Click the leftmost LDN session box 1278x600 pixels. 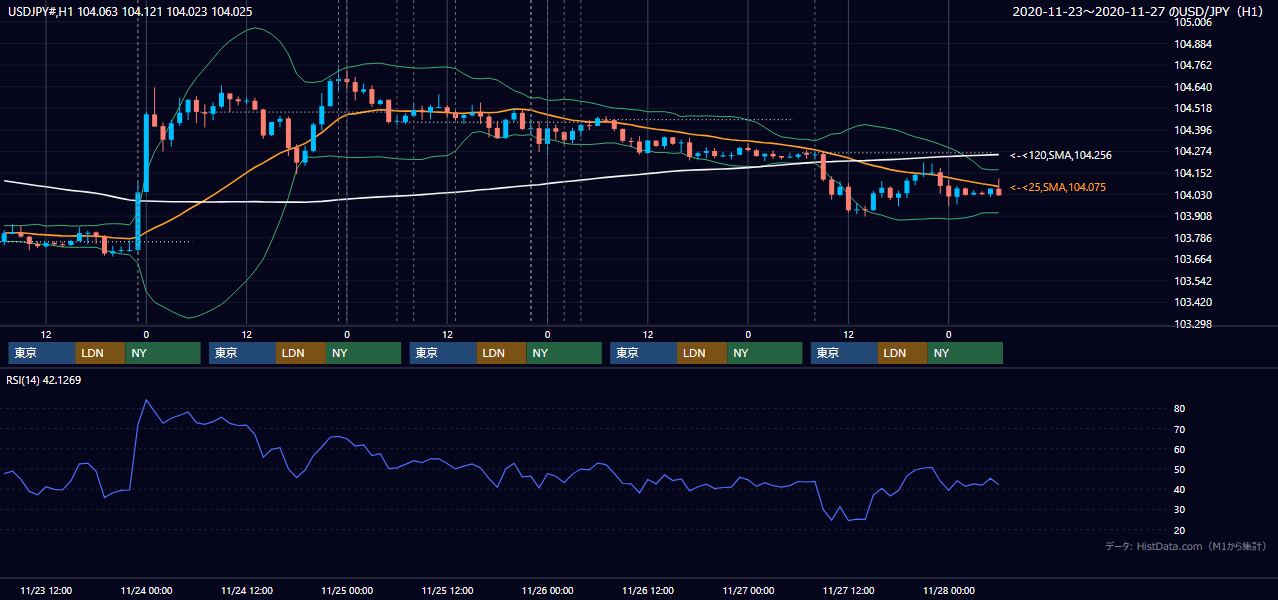tap(100, 353)
